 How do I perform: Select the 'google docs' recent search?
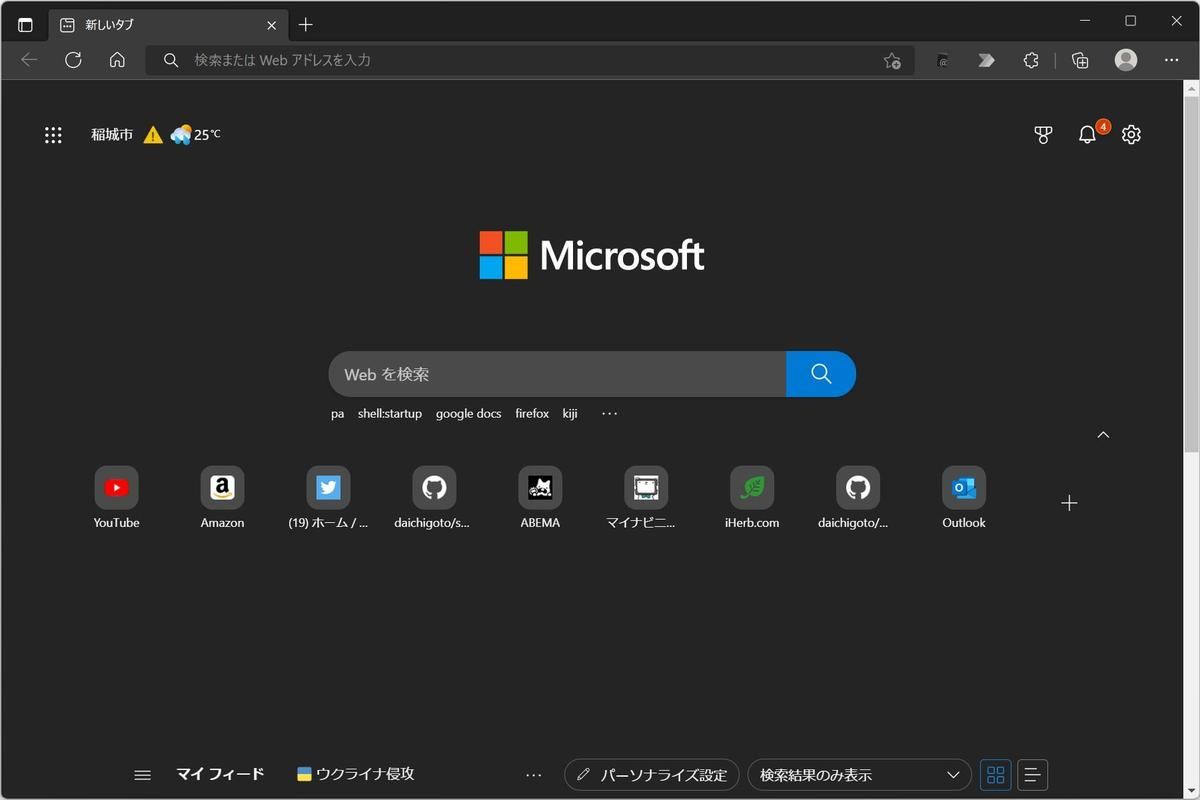pos(468,413)
